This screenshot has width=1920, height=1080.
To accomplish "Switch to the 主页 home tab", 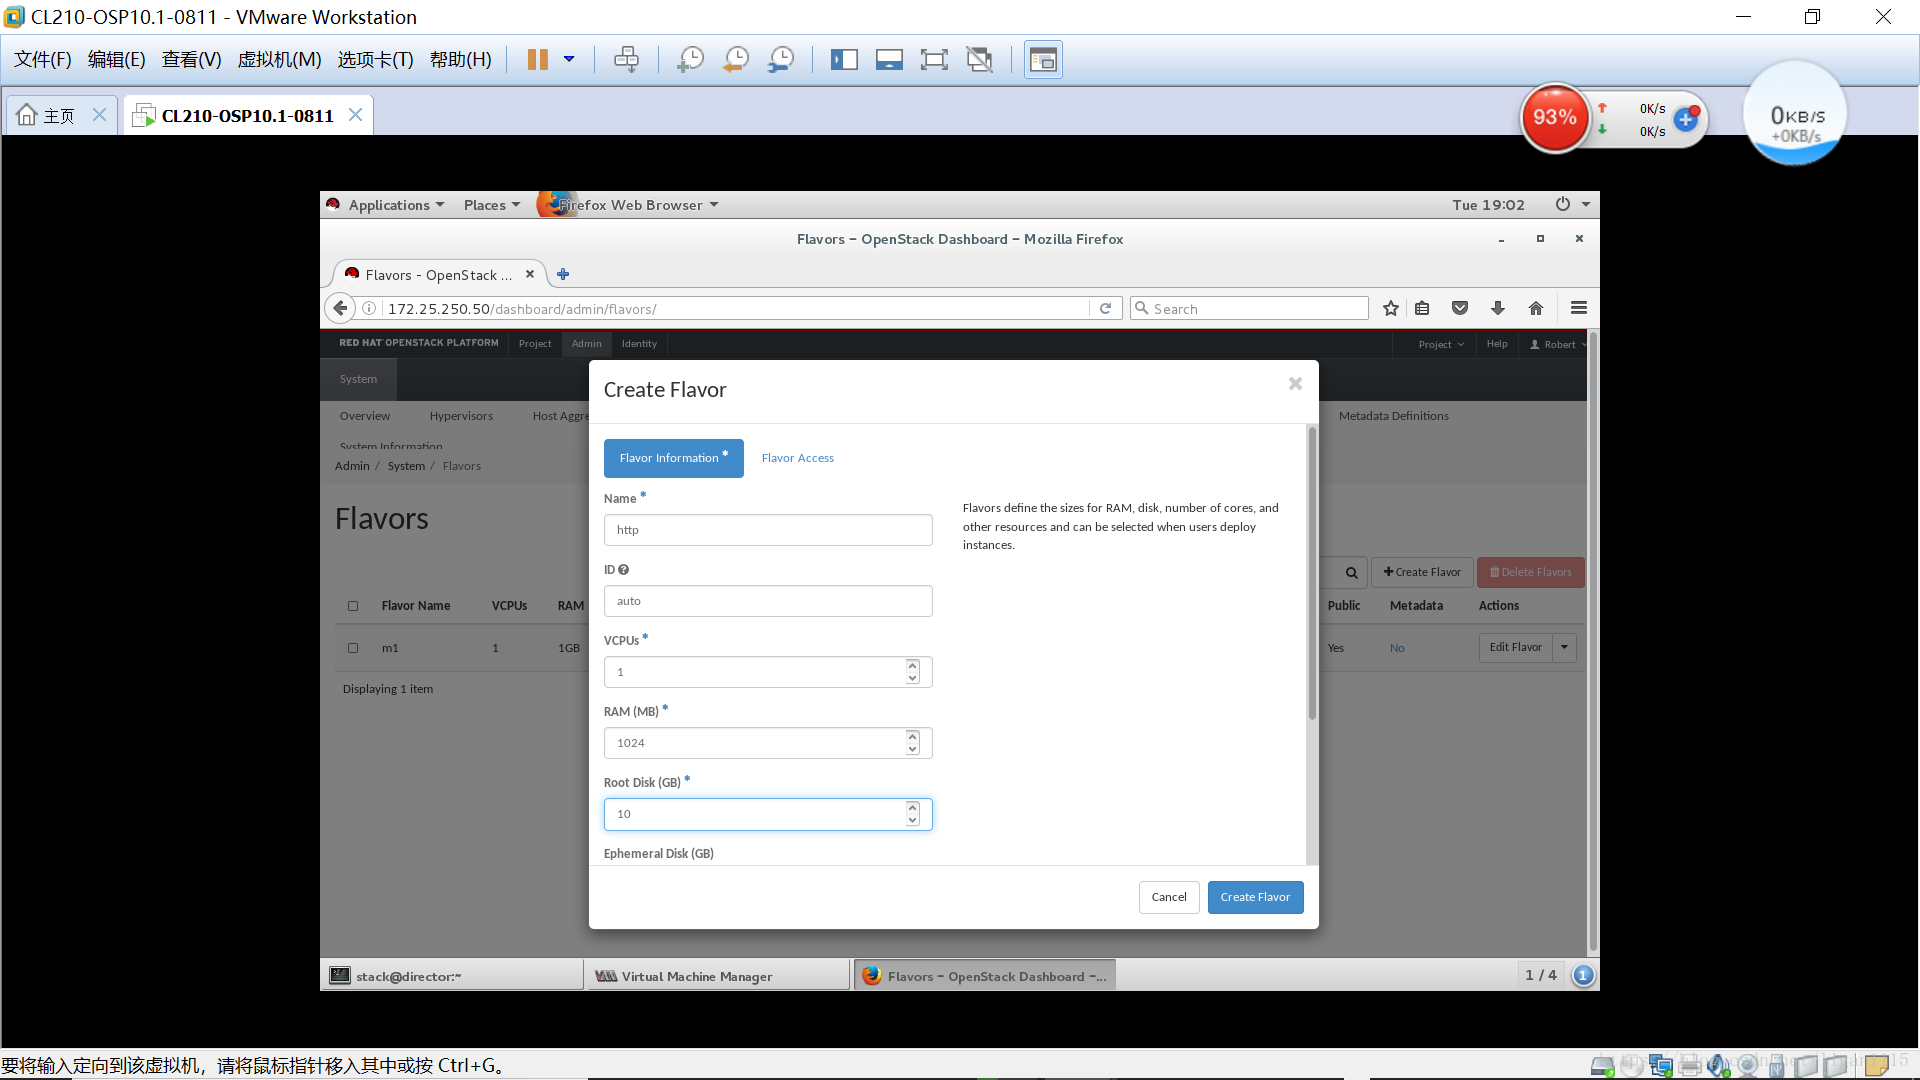I will (47, 116).
